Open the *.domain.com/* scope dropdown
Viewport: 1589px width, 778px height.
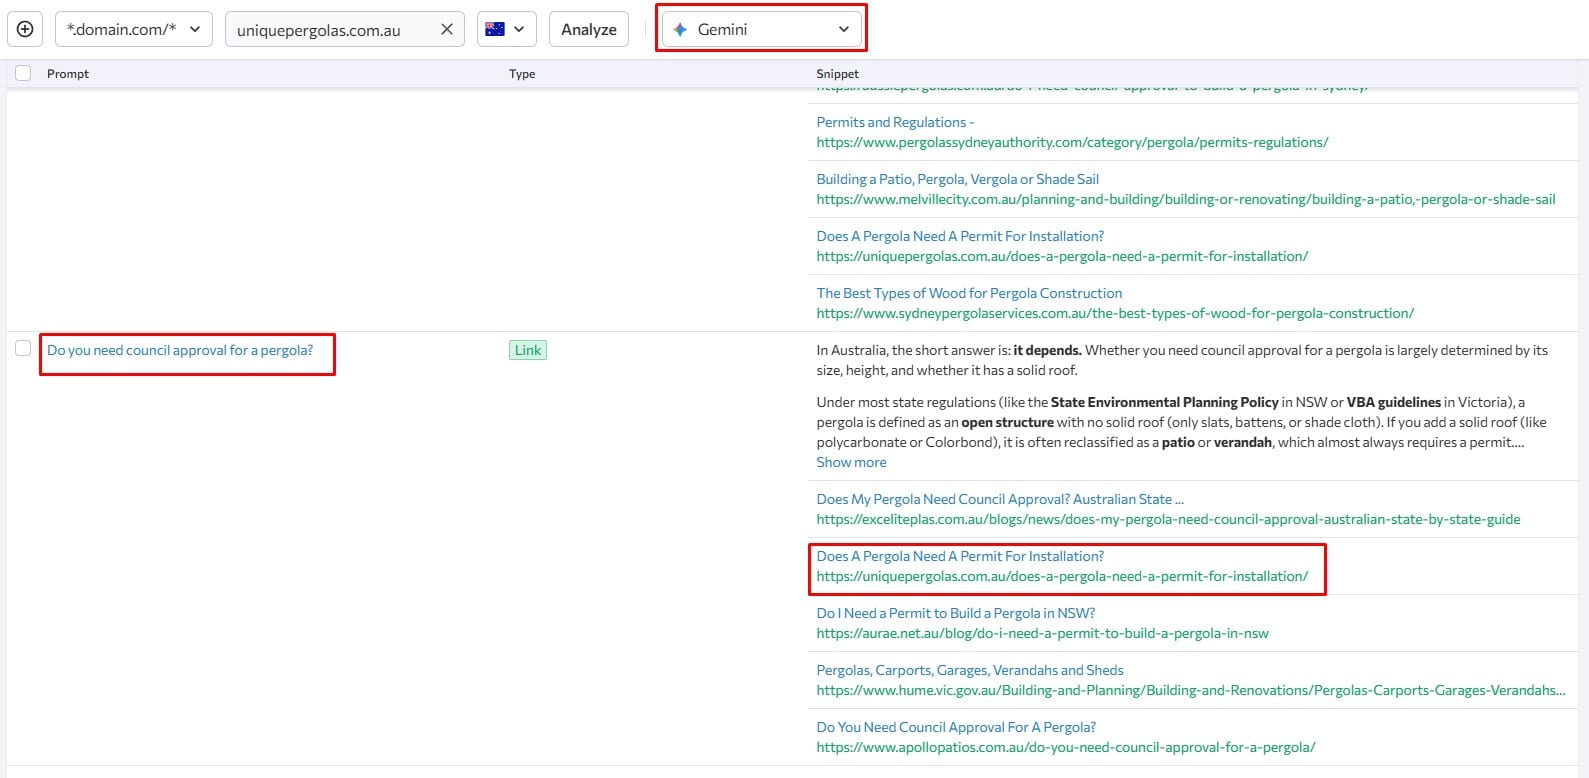click(x=133, y=29)
